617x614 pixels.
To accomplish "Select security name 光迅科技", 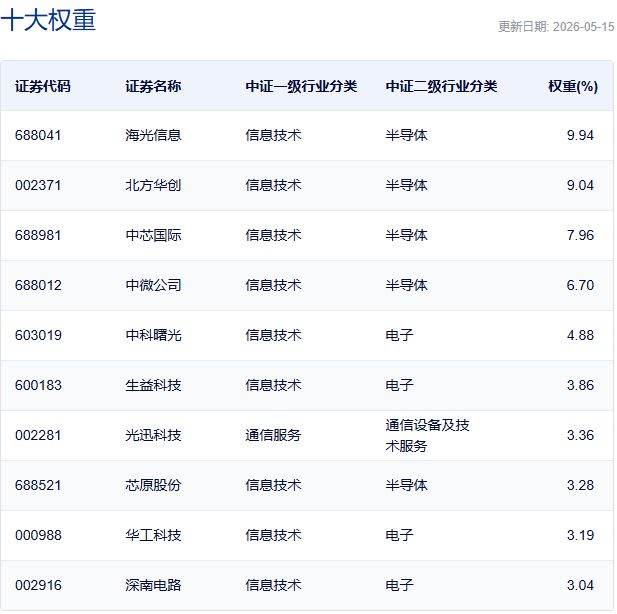I will pyautogui.click(x=153, y=435).
